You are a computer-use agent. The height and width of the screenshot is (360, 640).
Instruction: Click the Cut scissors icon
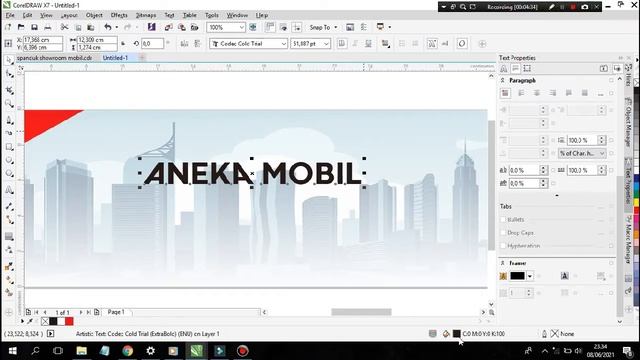pyautogui.click(x=64, y=27)
